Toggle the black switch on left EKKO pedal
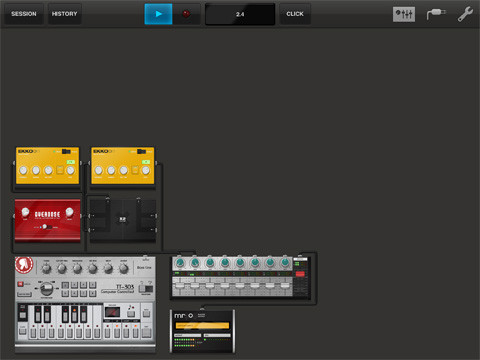 coord(66,152)
